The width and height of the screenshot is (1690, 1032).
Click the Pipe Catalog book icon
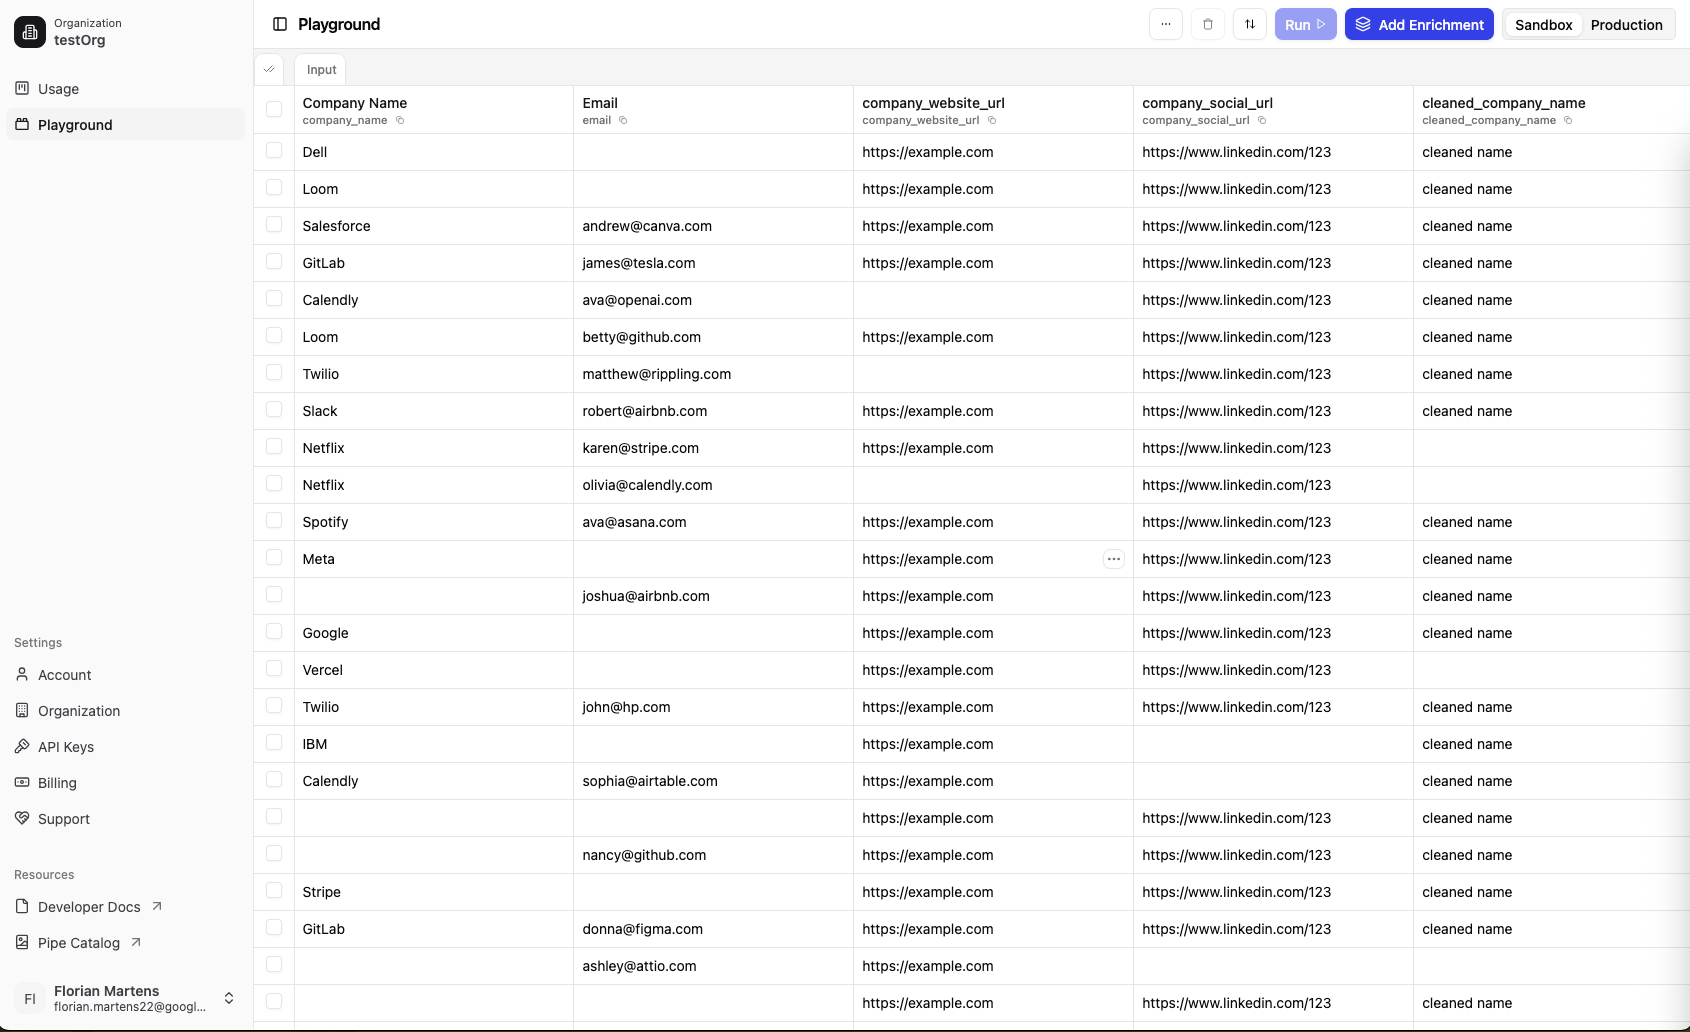22,942
